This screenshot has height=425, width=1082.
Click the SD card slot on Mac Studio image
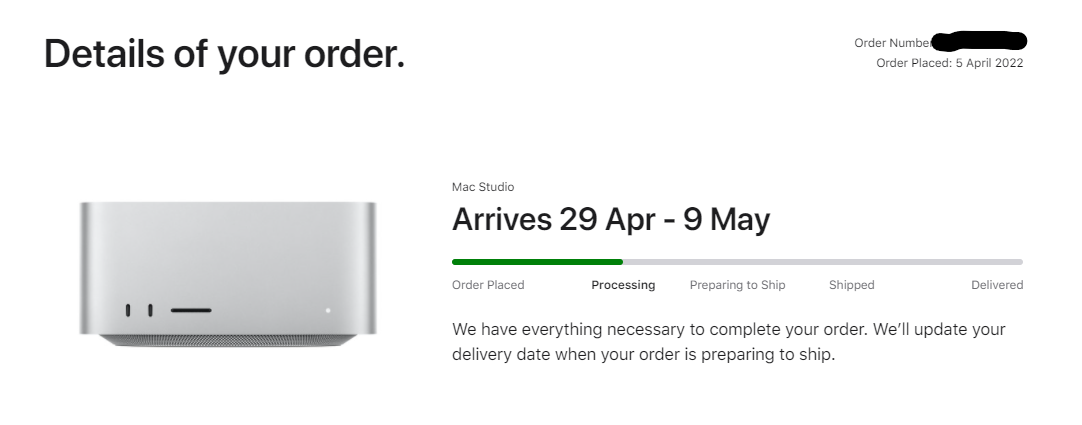click(x=191, y=310)
